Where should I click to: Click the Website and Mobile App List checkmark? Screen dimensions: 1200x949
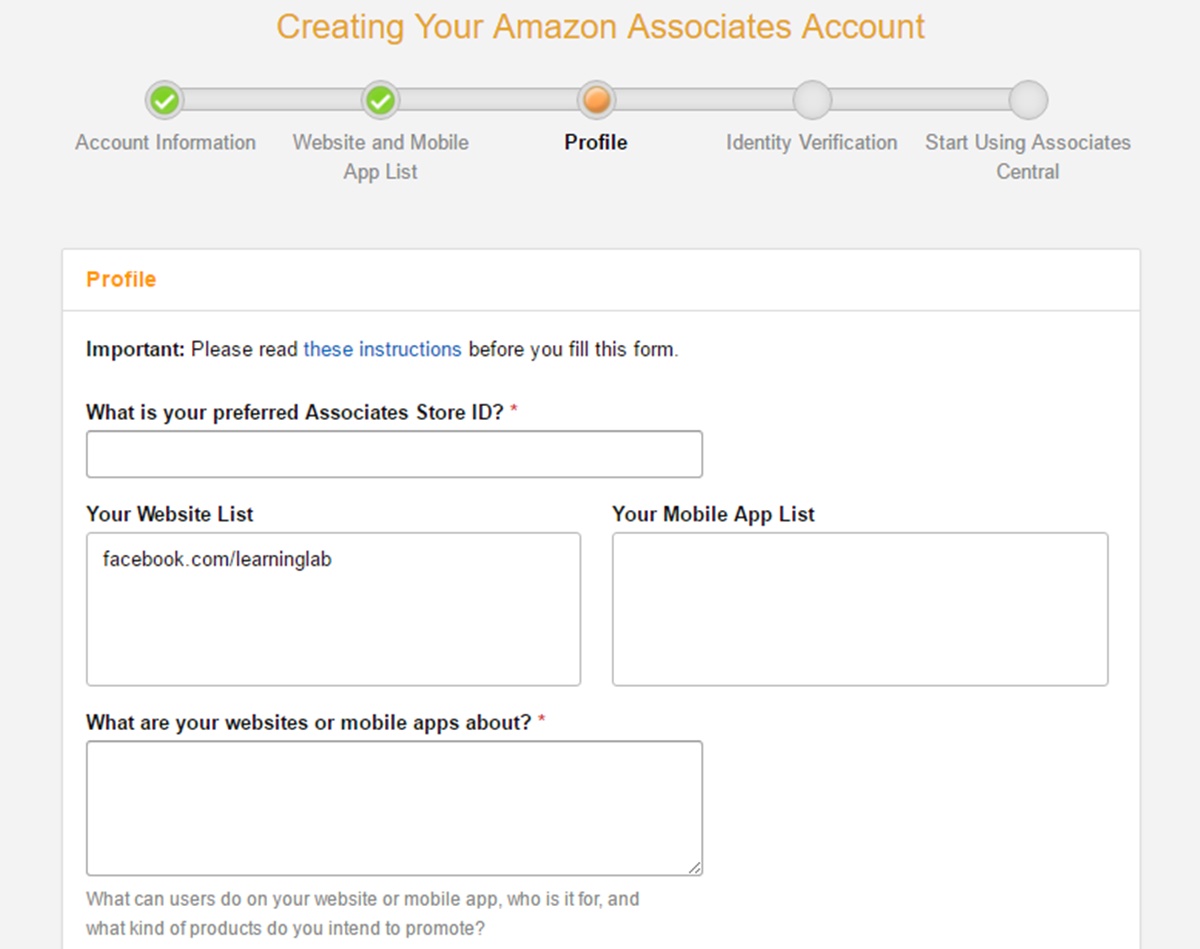click(x=380, y=100)
